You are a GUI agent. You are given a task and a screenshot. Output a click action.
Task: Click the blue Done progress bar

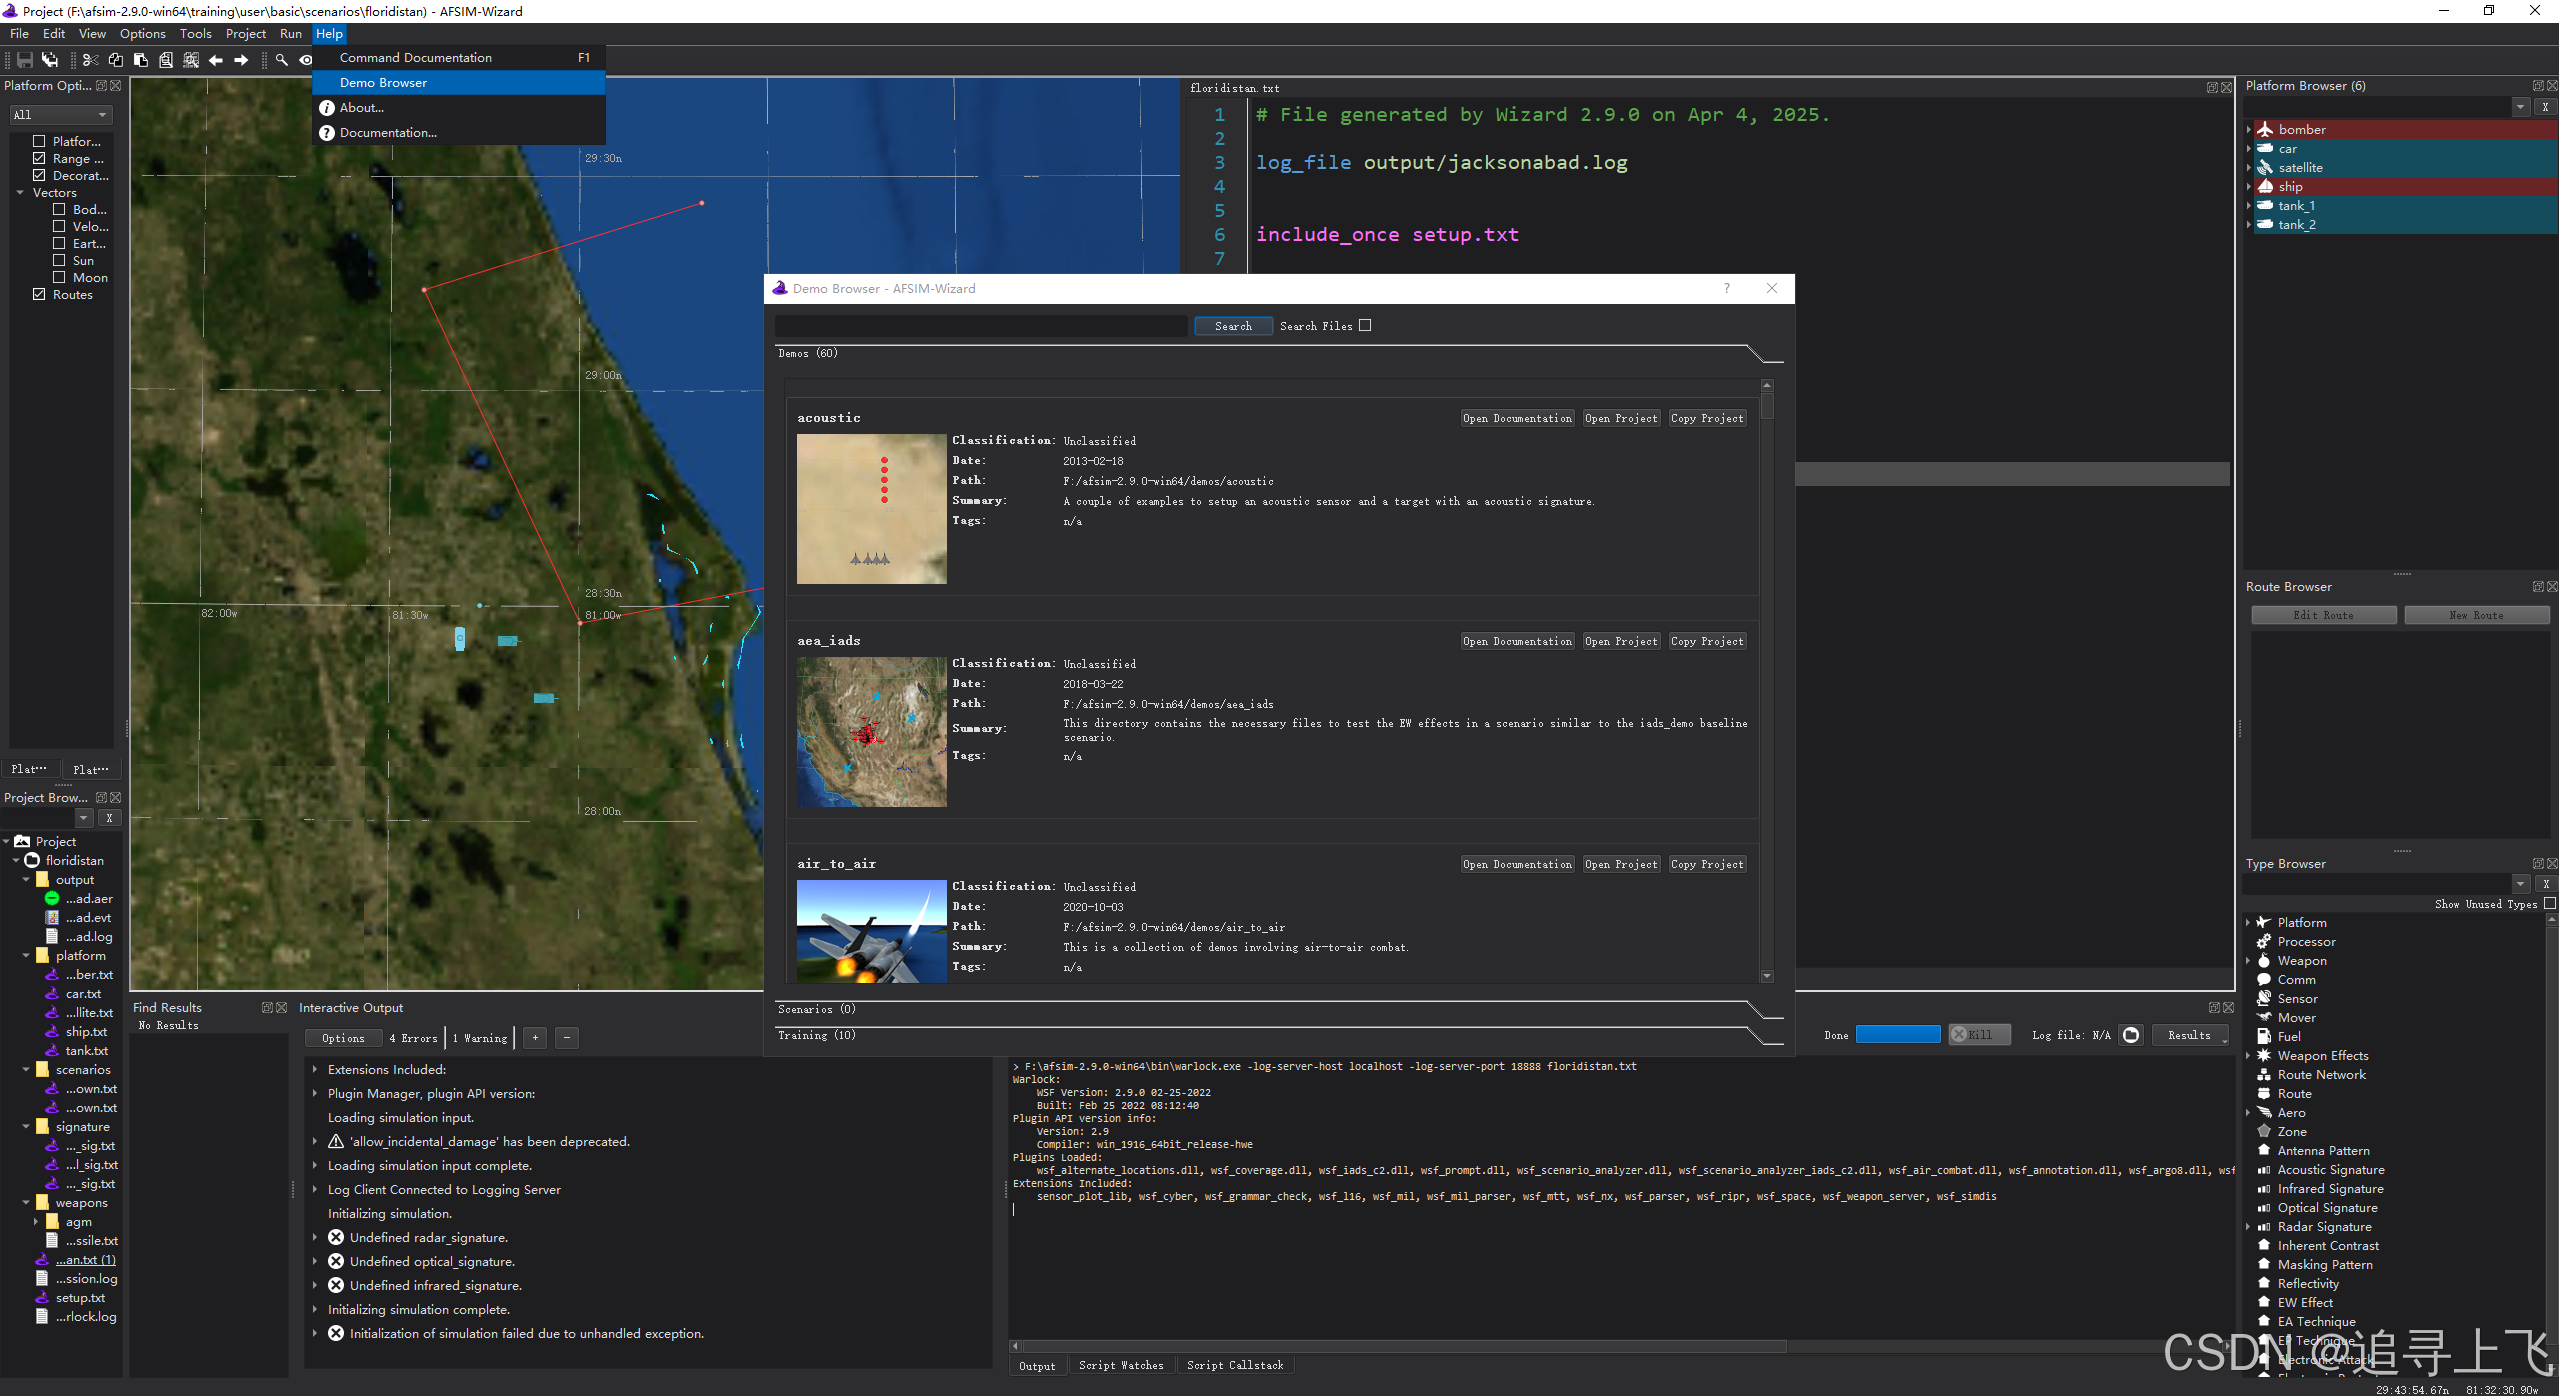[x=1897, y=1035]
